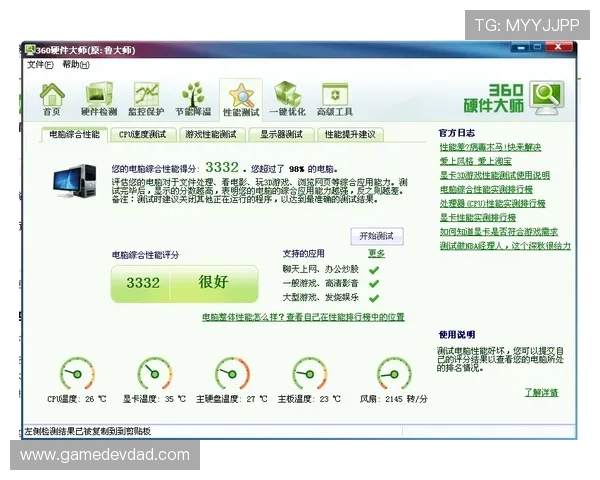Switch to 电脑综合性能 tab
The height and width of the screenshot is (480, 600).
pos(74,134)
